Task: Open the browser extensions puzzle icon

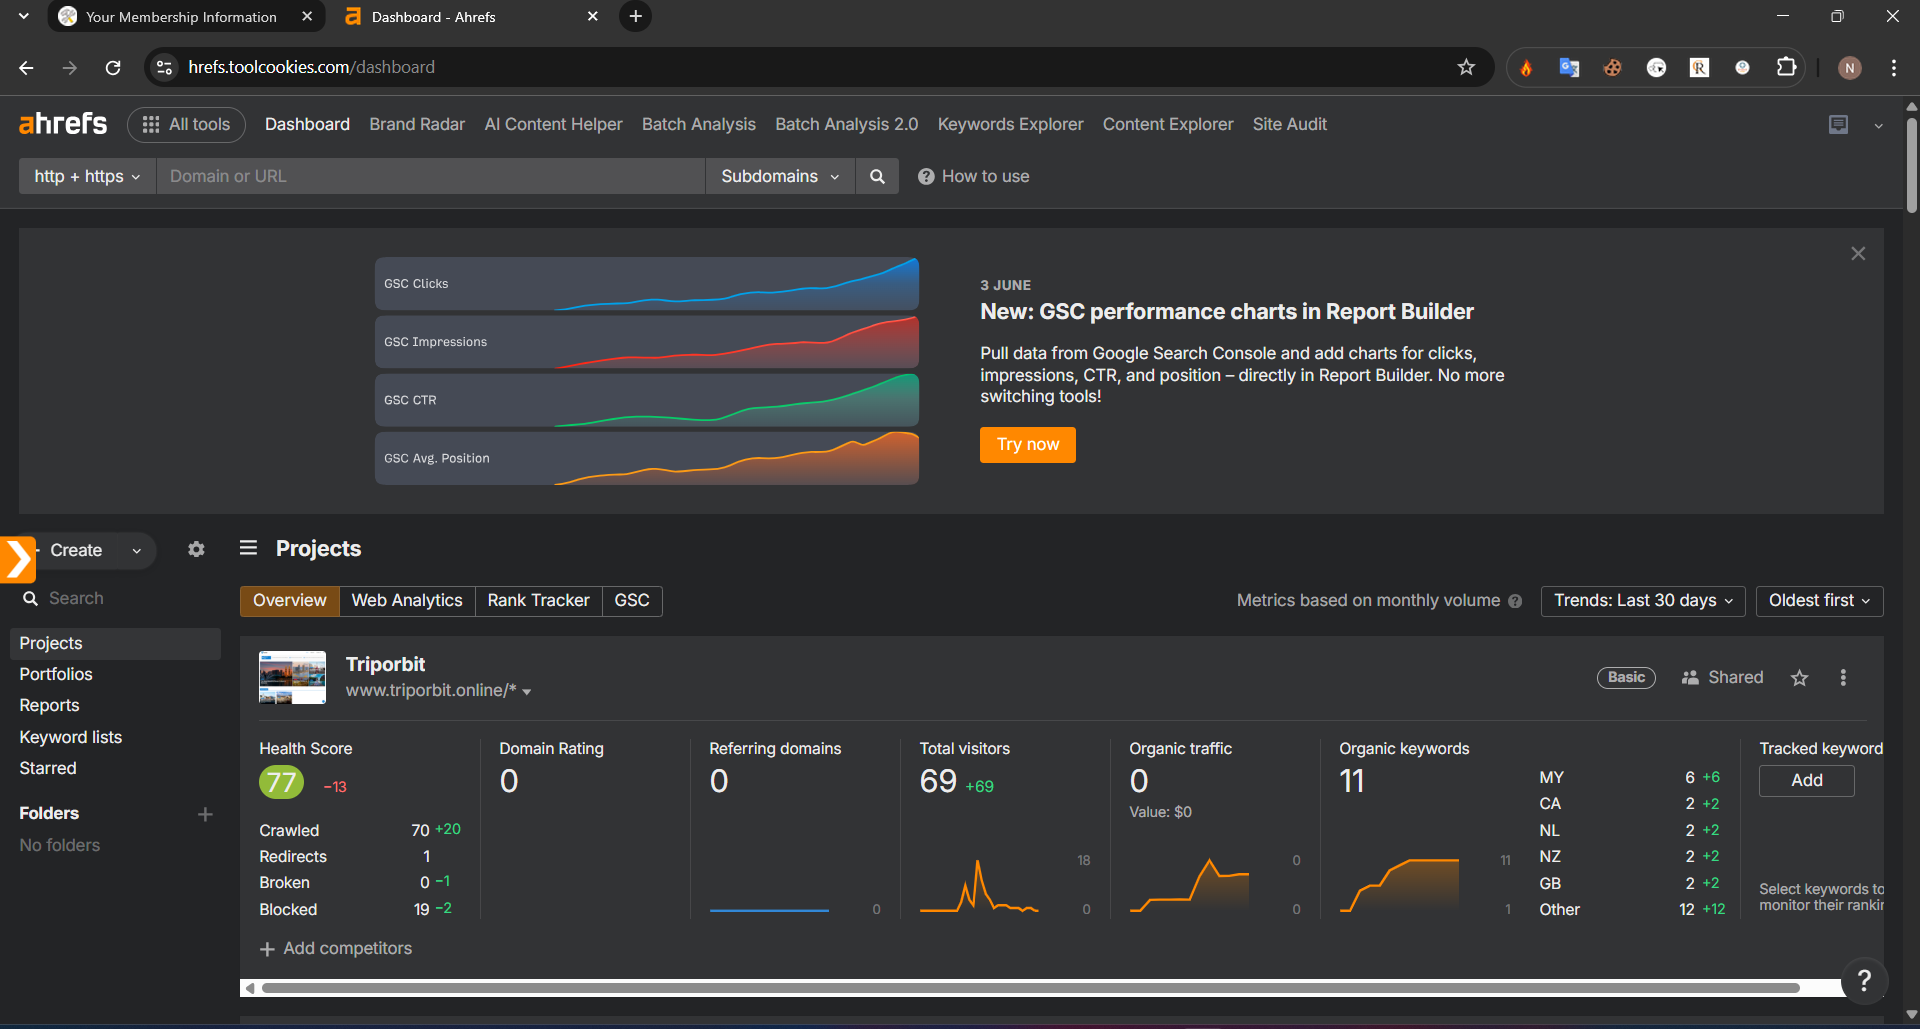Action: coord(1786,67)
